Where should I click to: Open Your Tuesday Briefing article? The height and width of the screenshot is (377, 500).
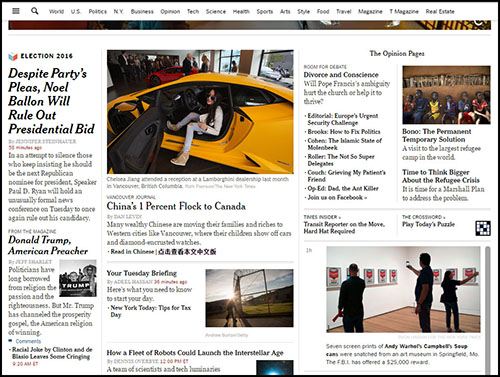[142, 273]
